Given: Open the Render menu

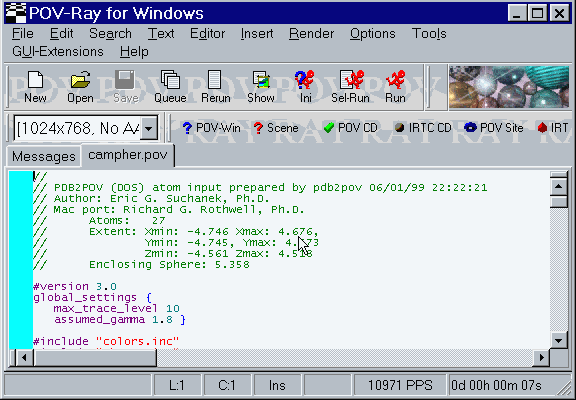Looking at the screenshot, I should pos(312,34).
